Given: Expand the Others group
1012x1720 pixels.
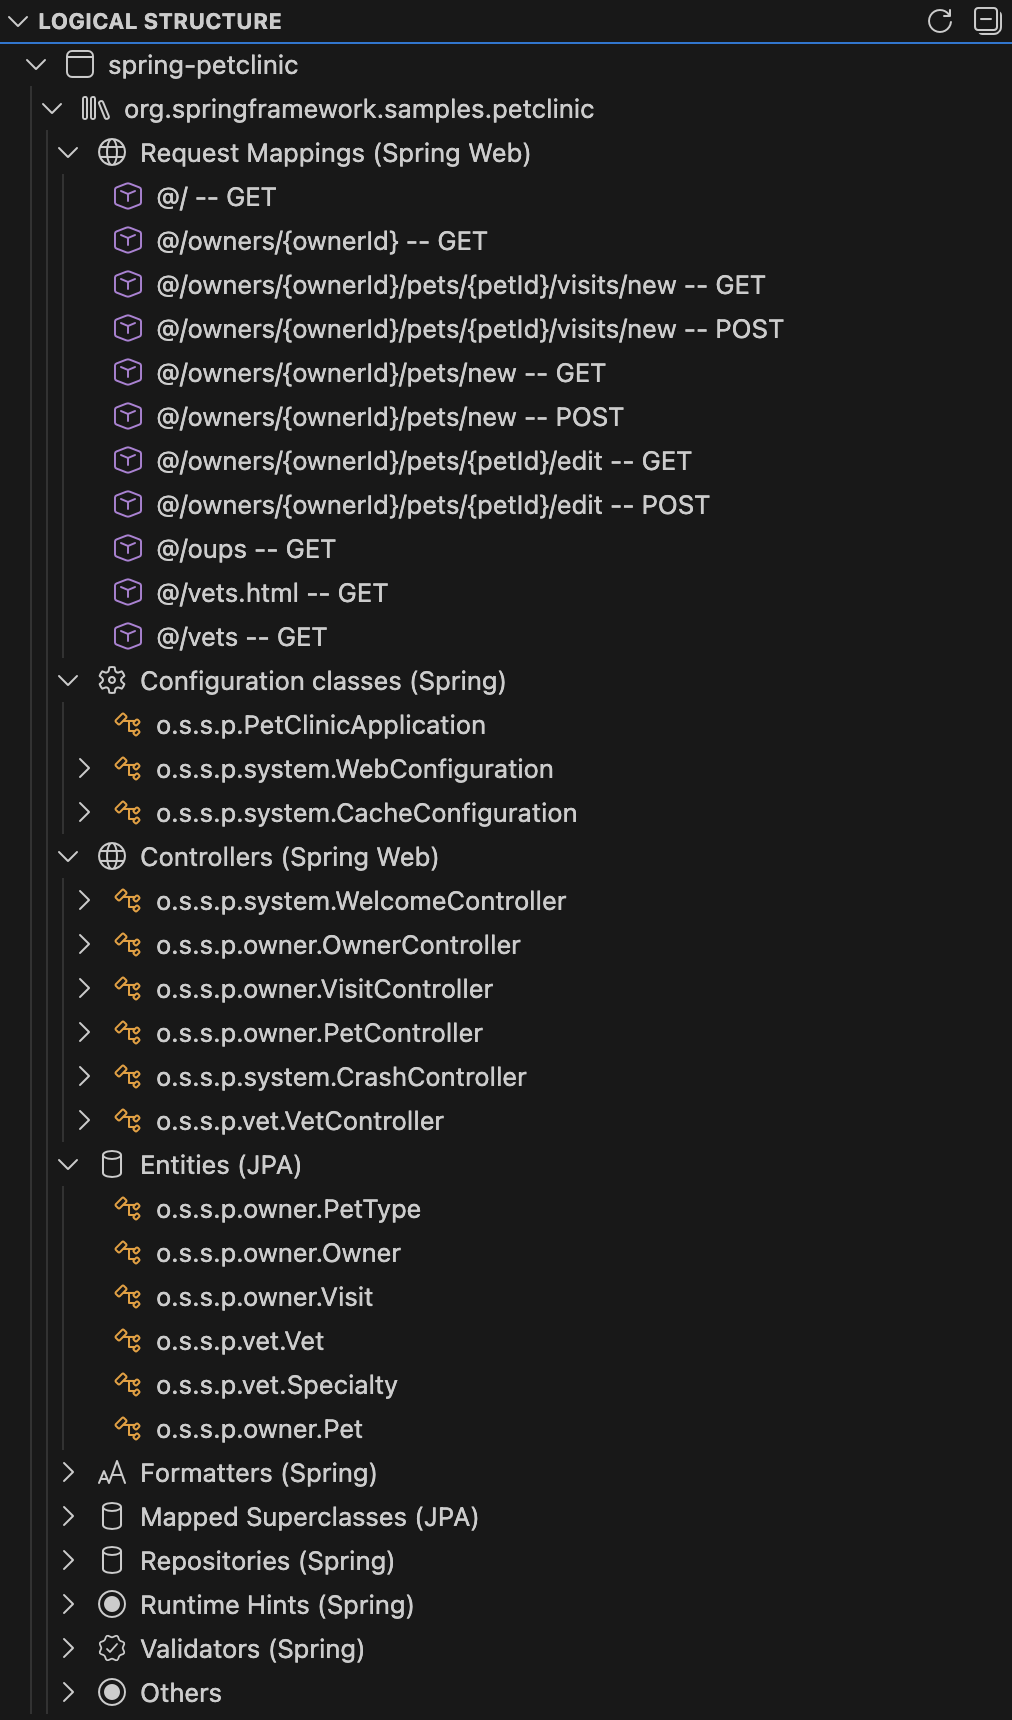Looking at the screenshot, I should point(68,1693).
